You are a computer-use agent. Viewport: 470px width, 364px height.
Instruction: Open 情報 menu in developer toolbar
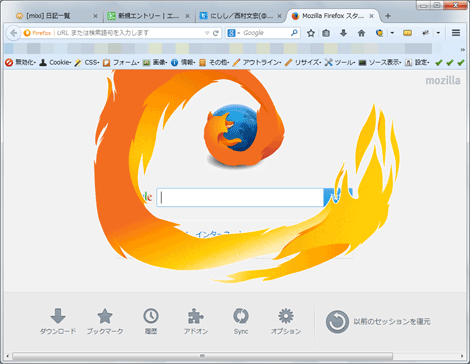click(183, 62)
